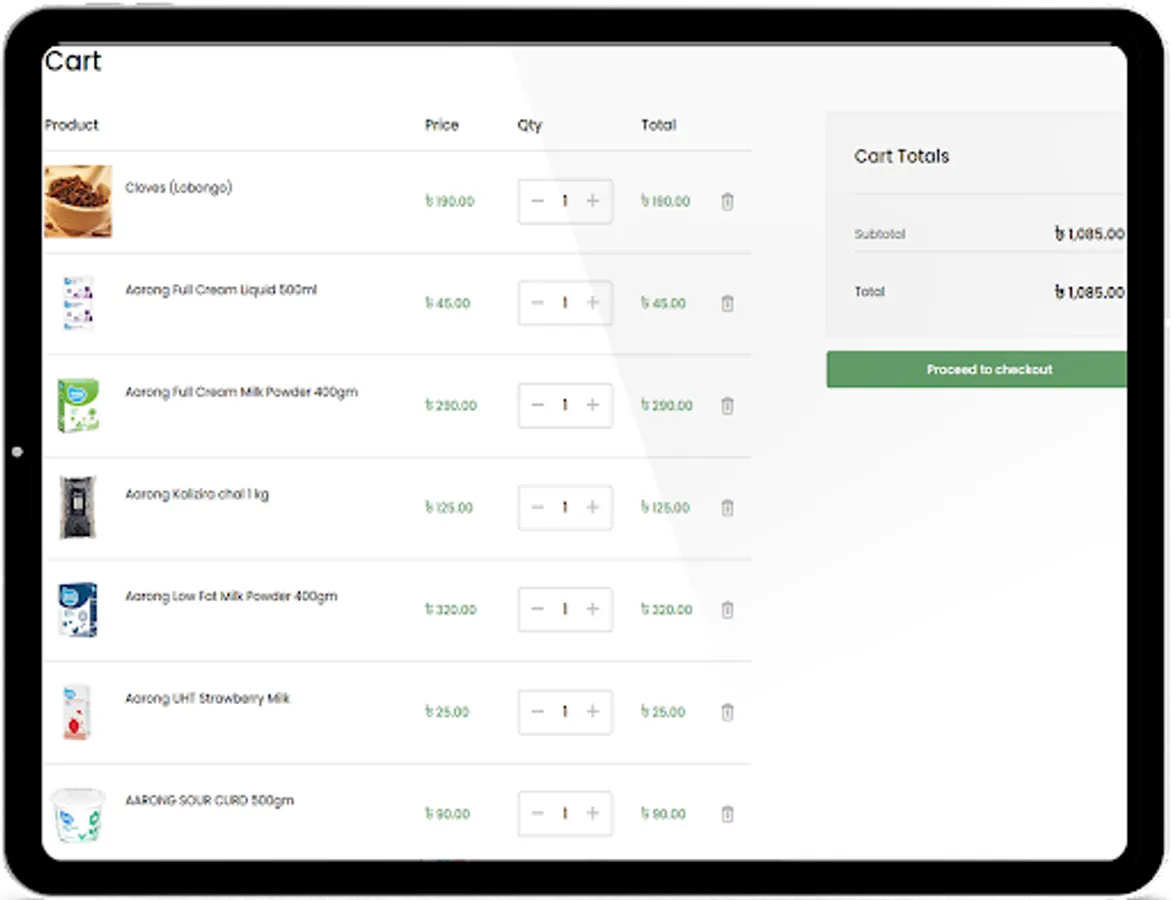
Task: Open Aarong UHT Strawberry Milk thumbnail
Action: point(78,711)
